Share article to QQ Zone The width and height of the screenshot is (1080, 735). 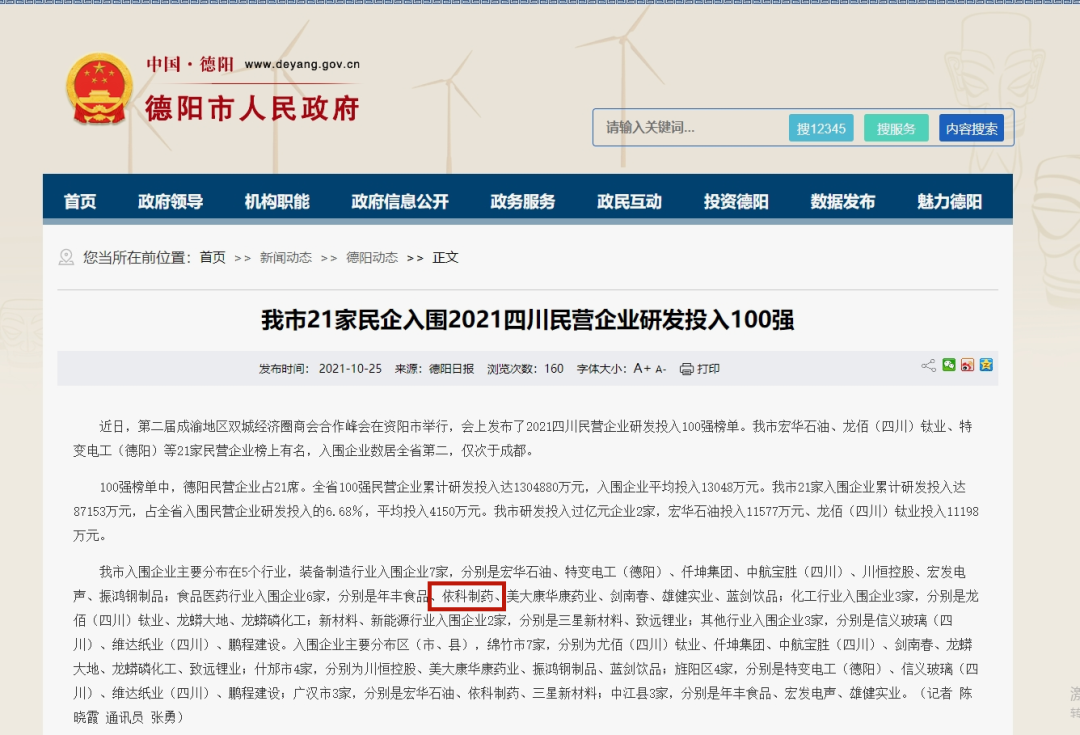tap(986, 365)
